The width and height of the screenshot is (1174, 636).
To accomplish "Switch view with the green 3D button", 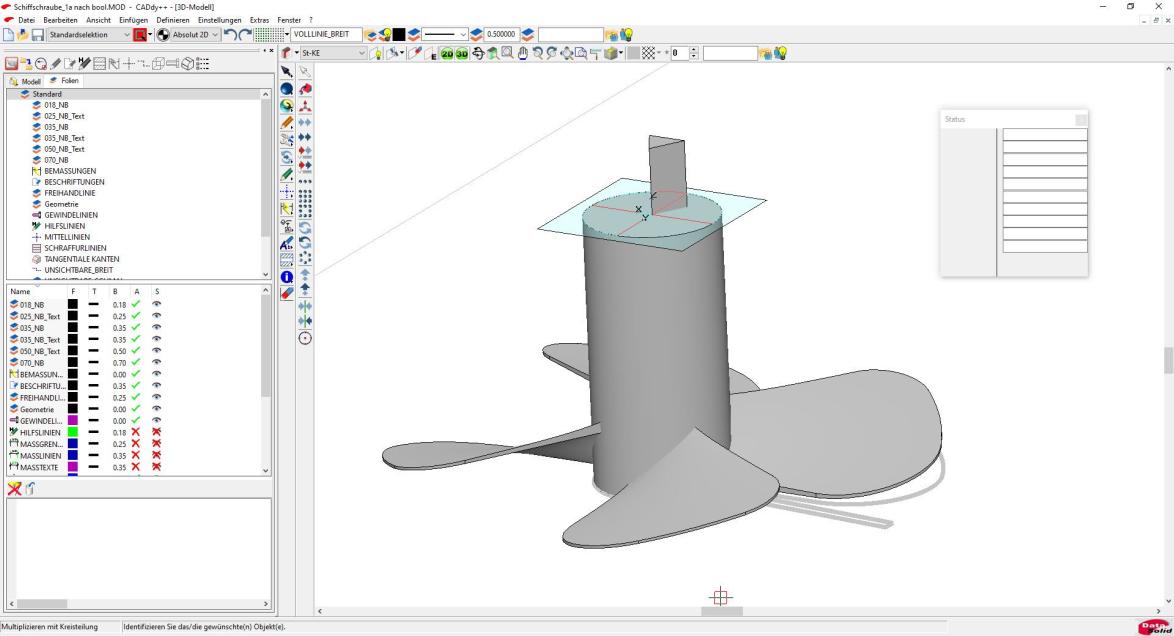I will [x=462, y=53].
